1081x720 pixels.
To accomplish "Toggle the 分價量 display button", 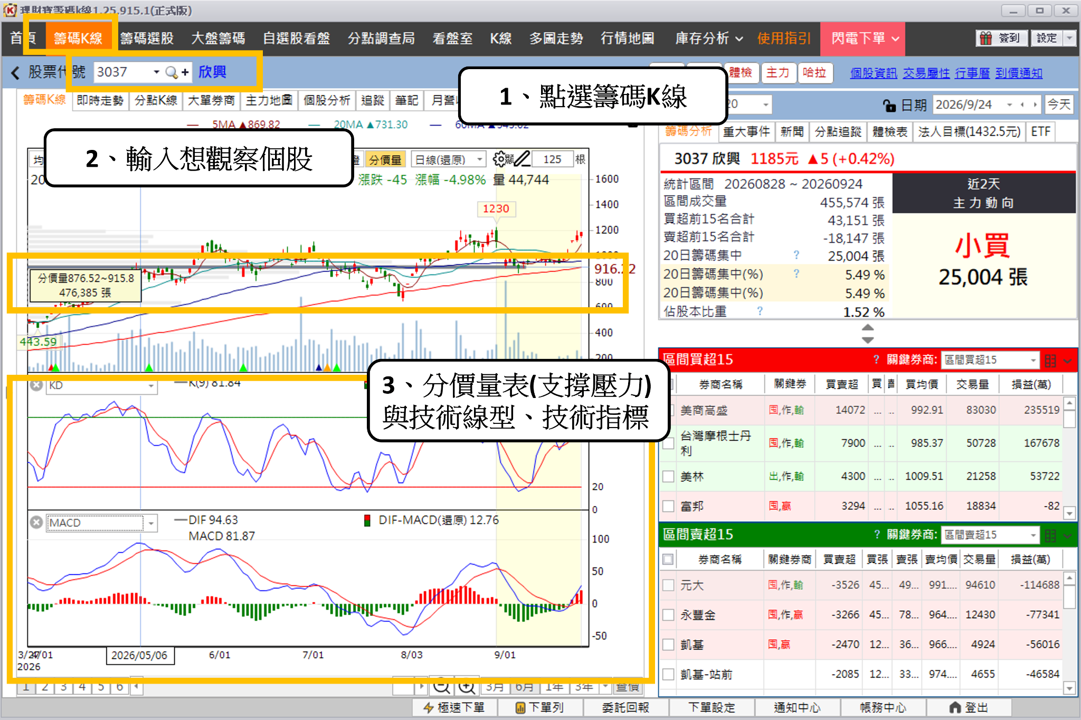I will [x=385, y=160].
